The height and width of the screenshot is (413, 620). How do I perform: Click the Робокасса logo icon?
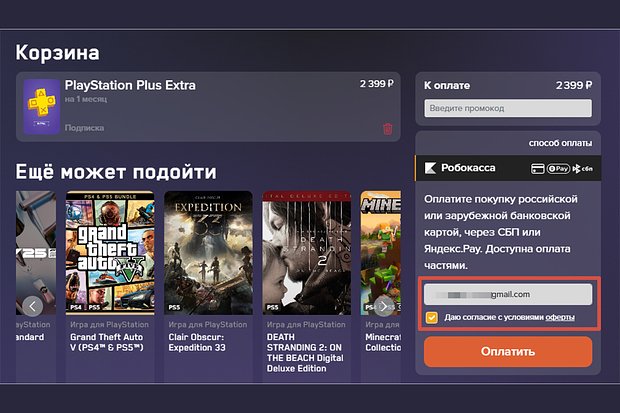[x=430, y=168]
